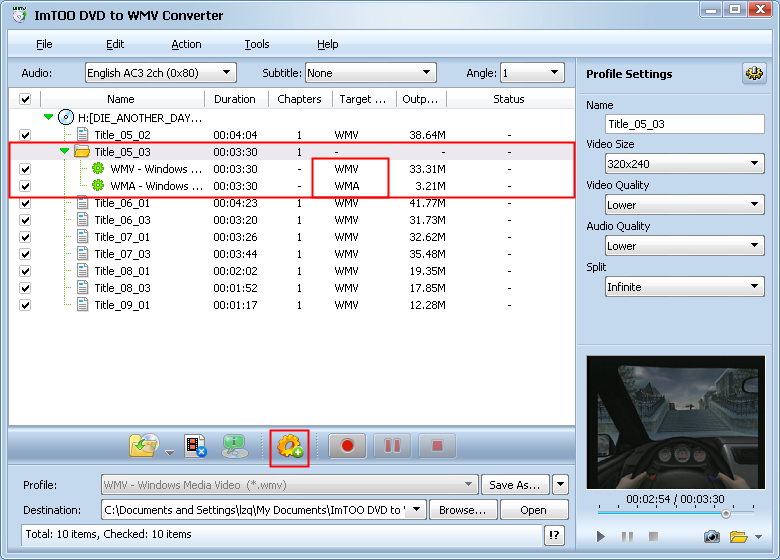The image size is (780, 560).
Task: Uncheck the WMV profile row checkbox
Action: (25, 169)
